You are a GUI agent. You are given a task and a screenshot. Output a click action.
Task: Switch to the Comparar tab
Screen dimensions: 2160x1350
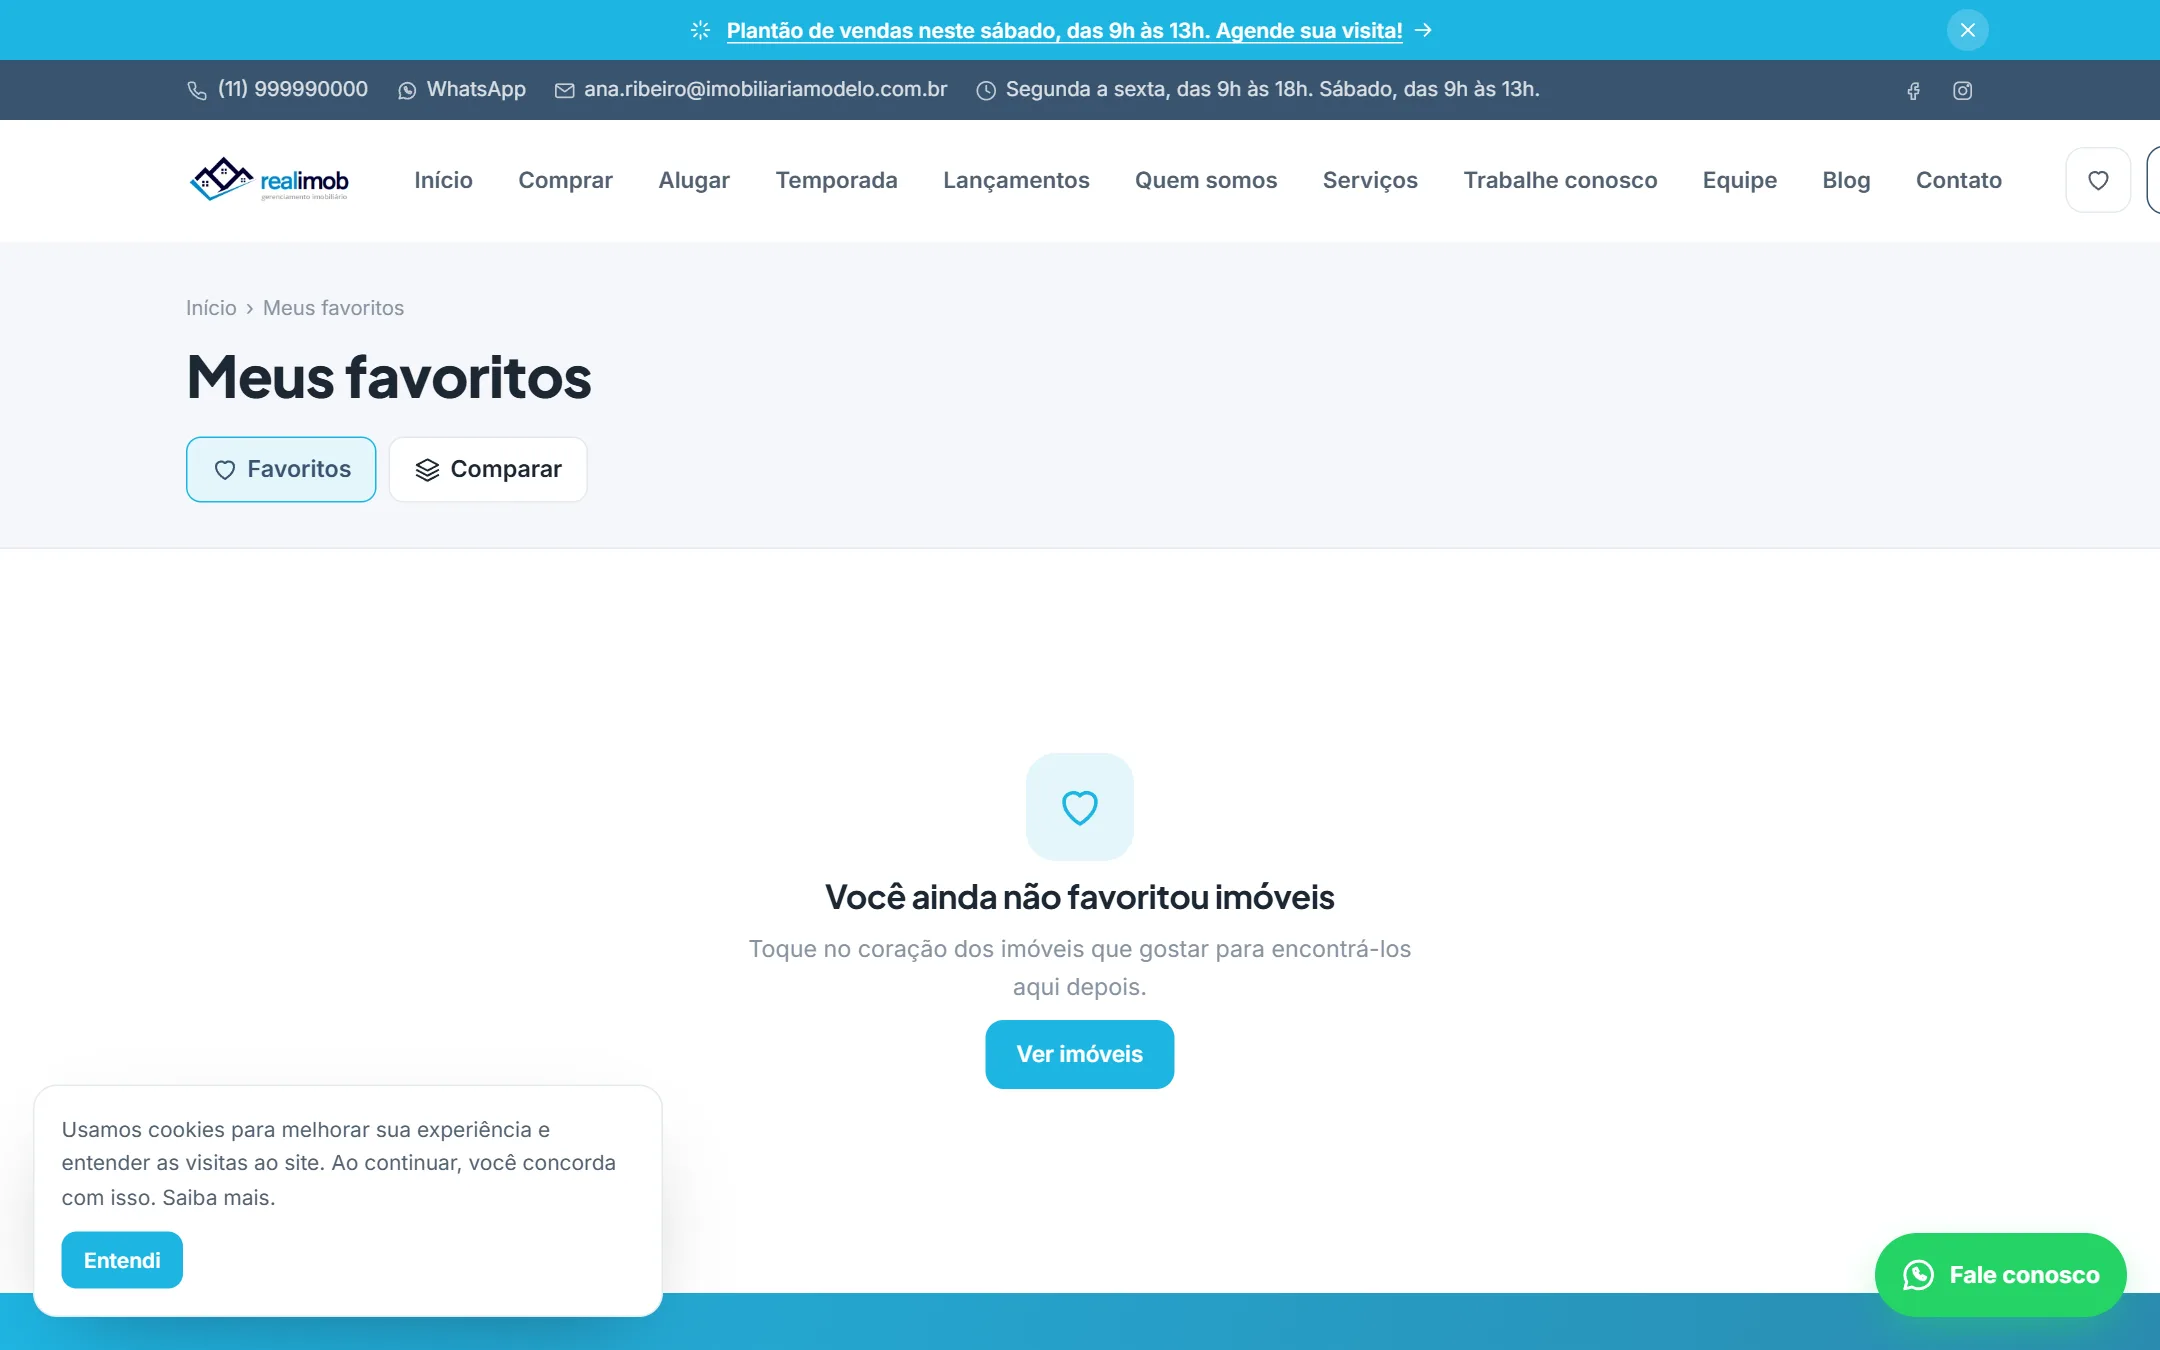(x=488, y=469)
